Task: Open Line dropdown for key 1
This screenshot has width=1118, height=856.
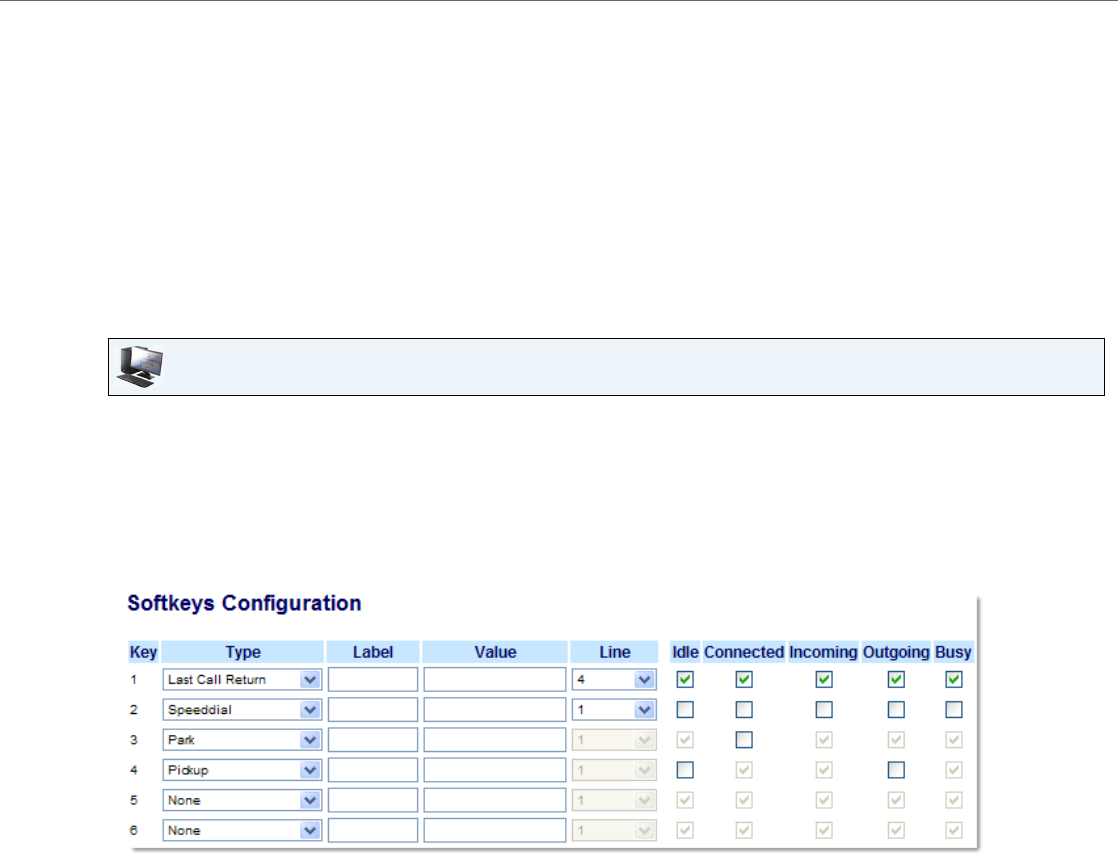Action: 614,680
